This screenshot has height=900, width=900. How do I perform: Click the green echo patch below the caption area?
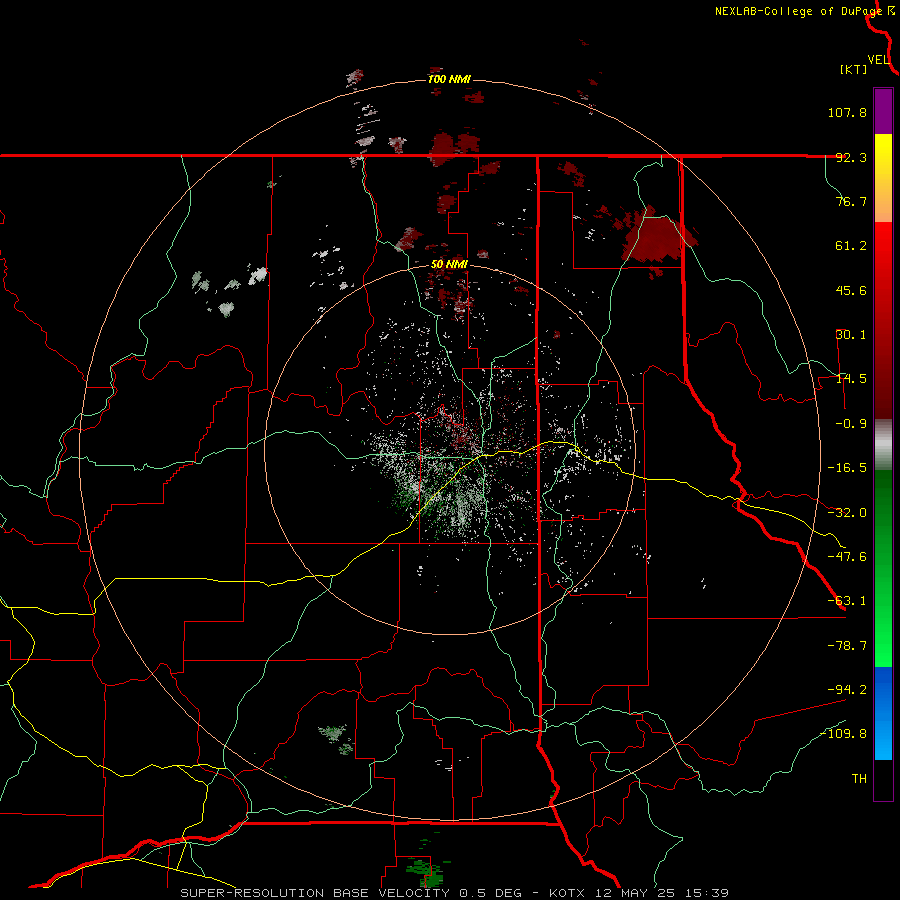point(428,872)
